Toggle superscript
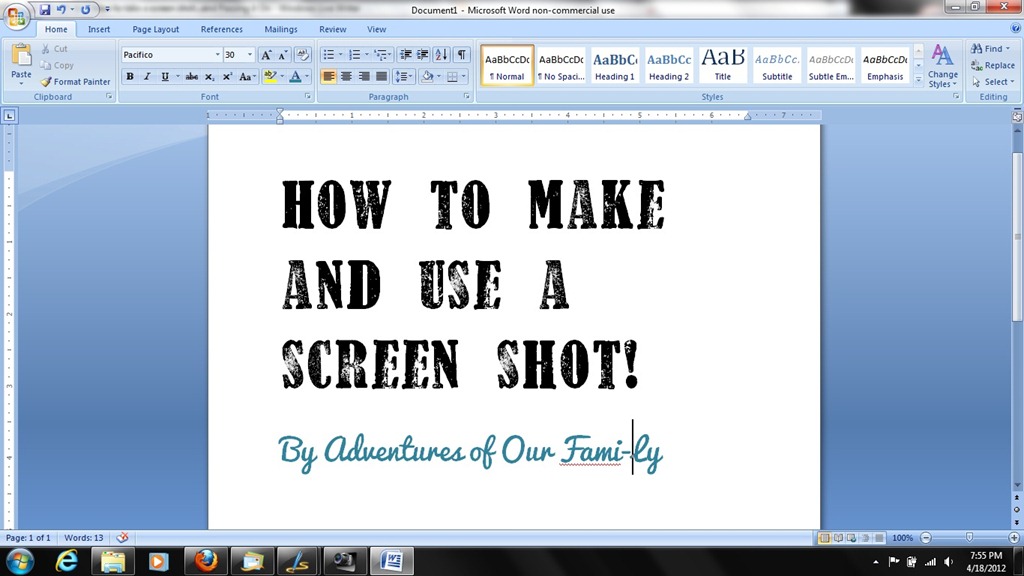Screen dimensions: 1024x576 tap(227, 76)
